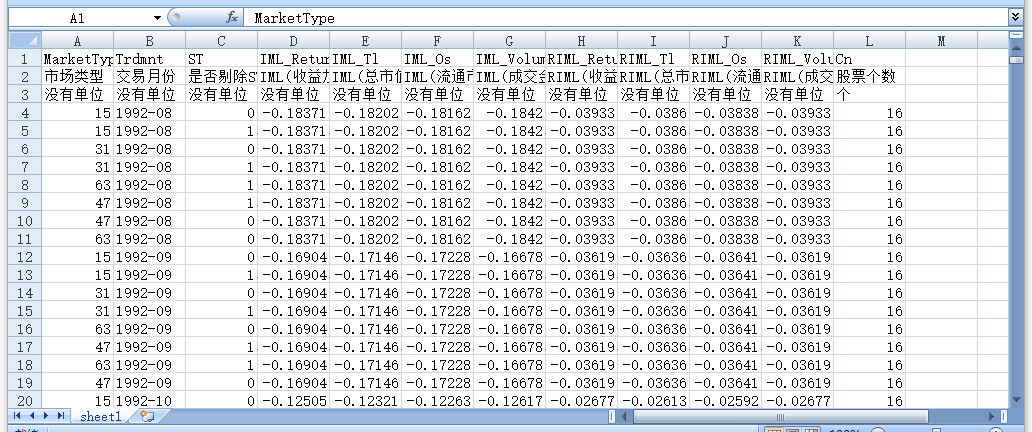This screenshot has width=1032, height=432.
Task: Select row 3 header
Action: pos(25,94)
